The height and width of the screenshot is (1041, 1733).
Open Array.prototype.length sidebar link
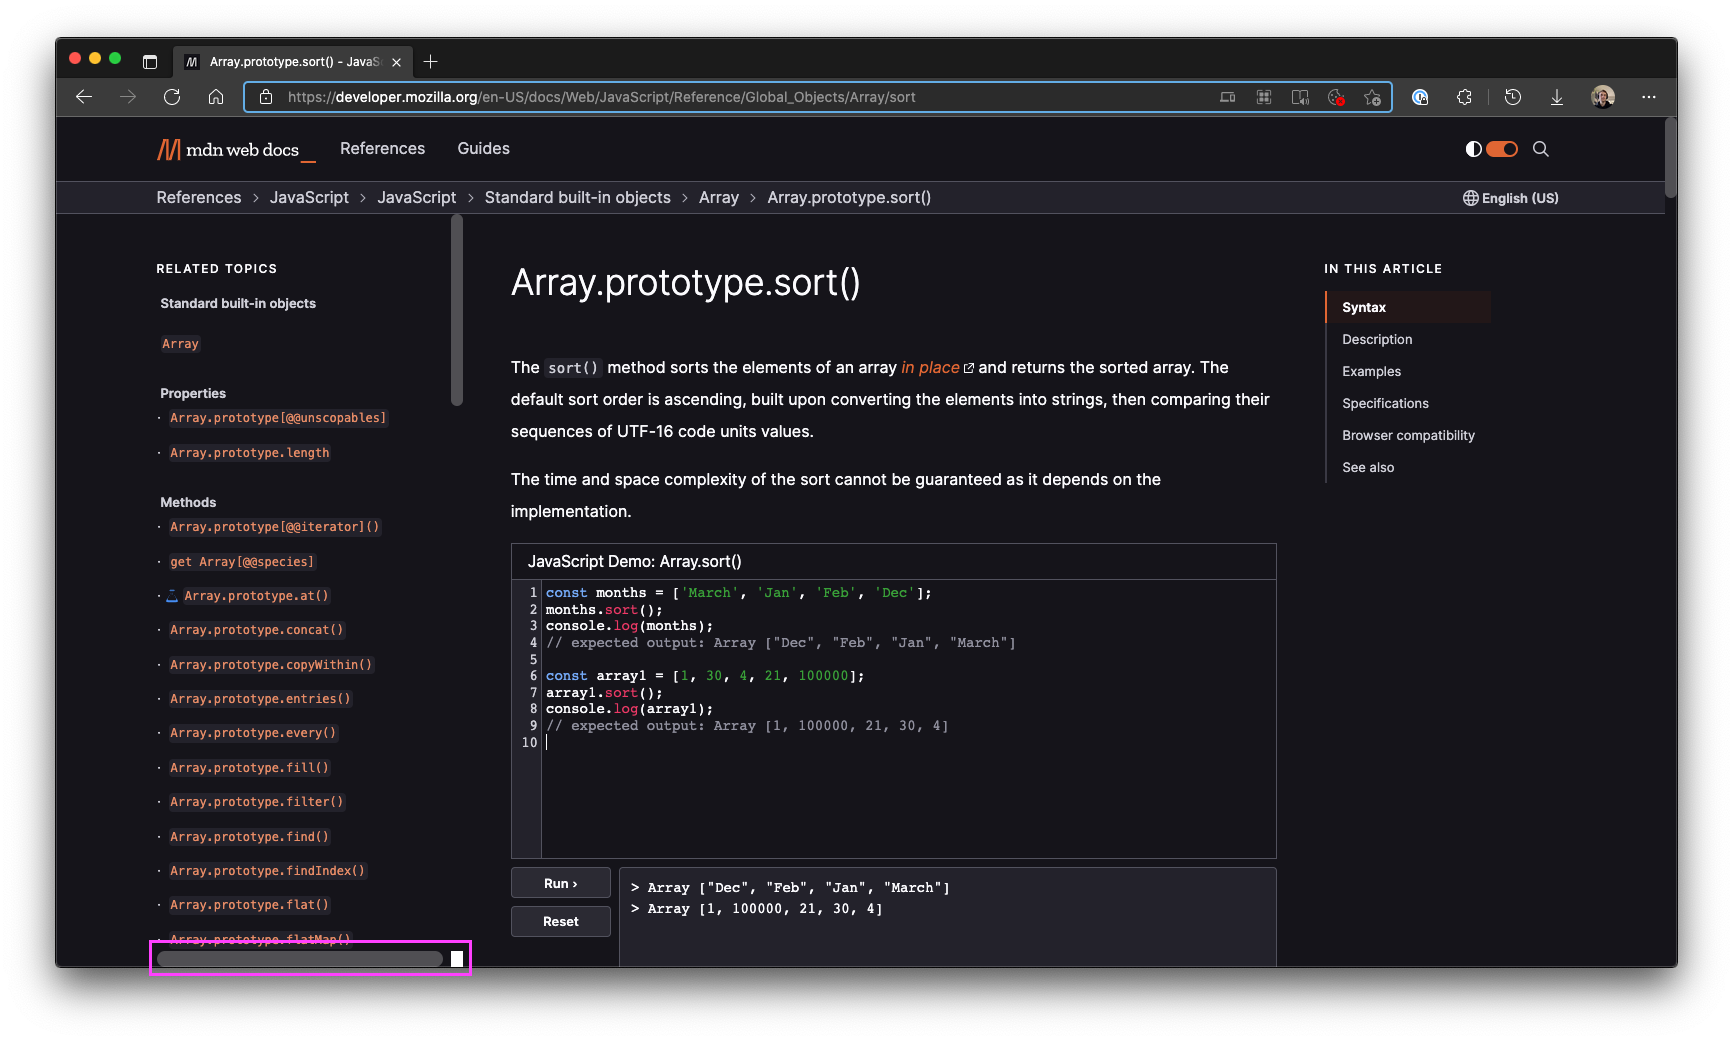pyautogui.click(x=249, y=453)
